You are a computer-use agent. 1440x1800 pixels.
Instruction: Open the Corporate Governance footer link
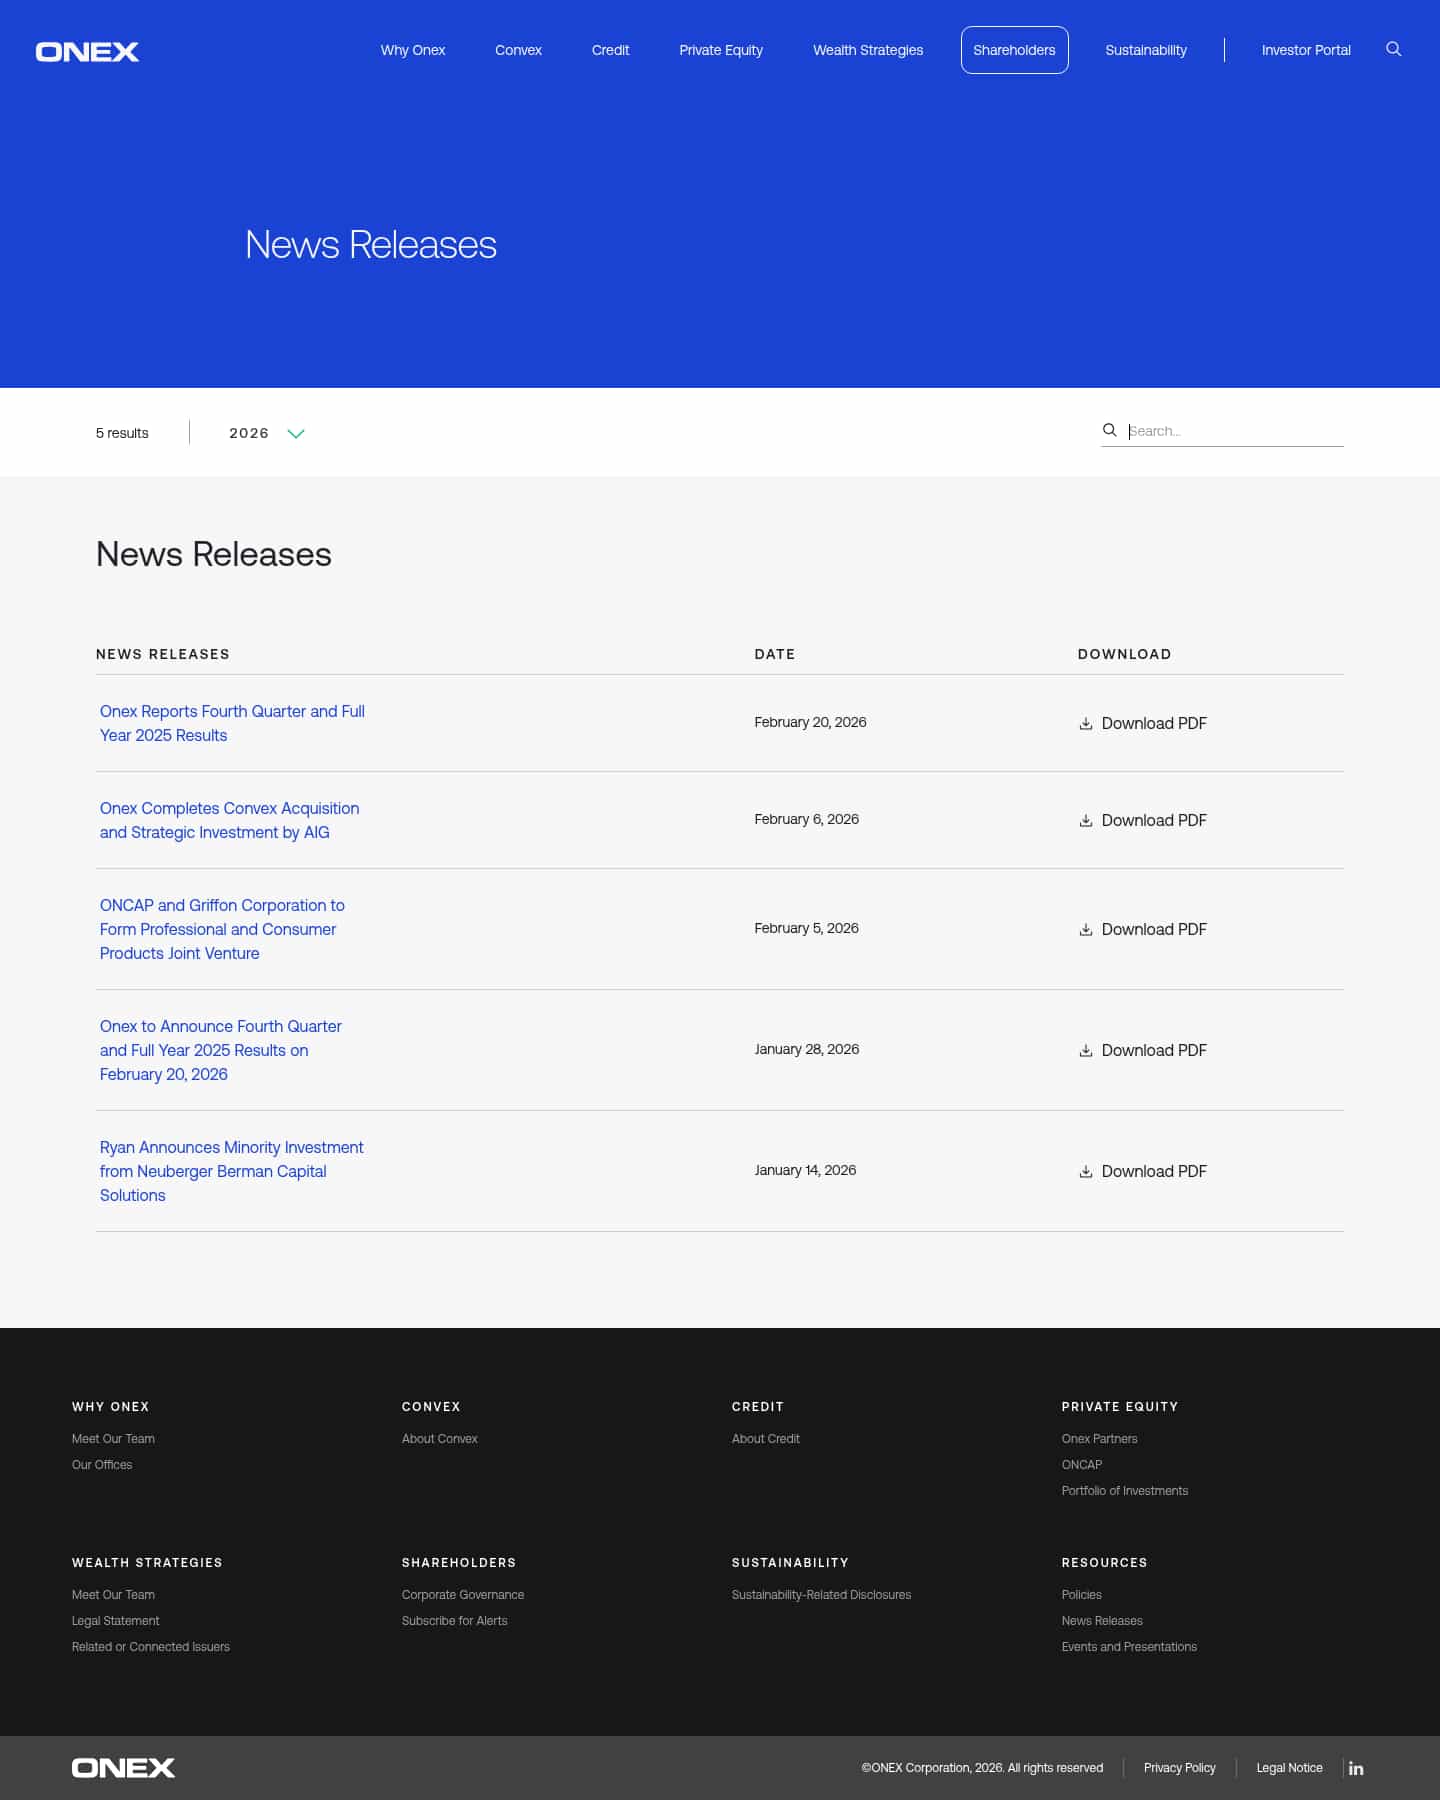(463, 1595)
